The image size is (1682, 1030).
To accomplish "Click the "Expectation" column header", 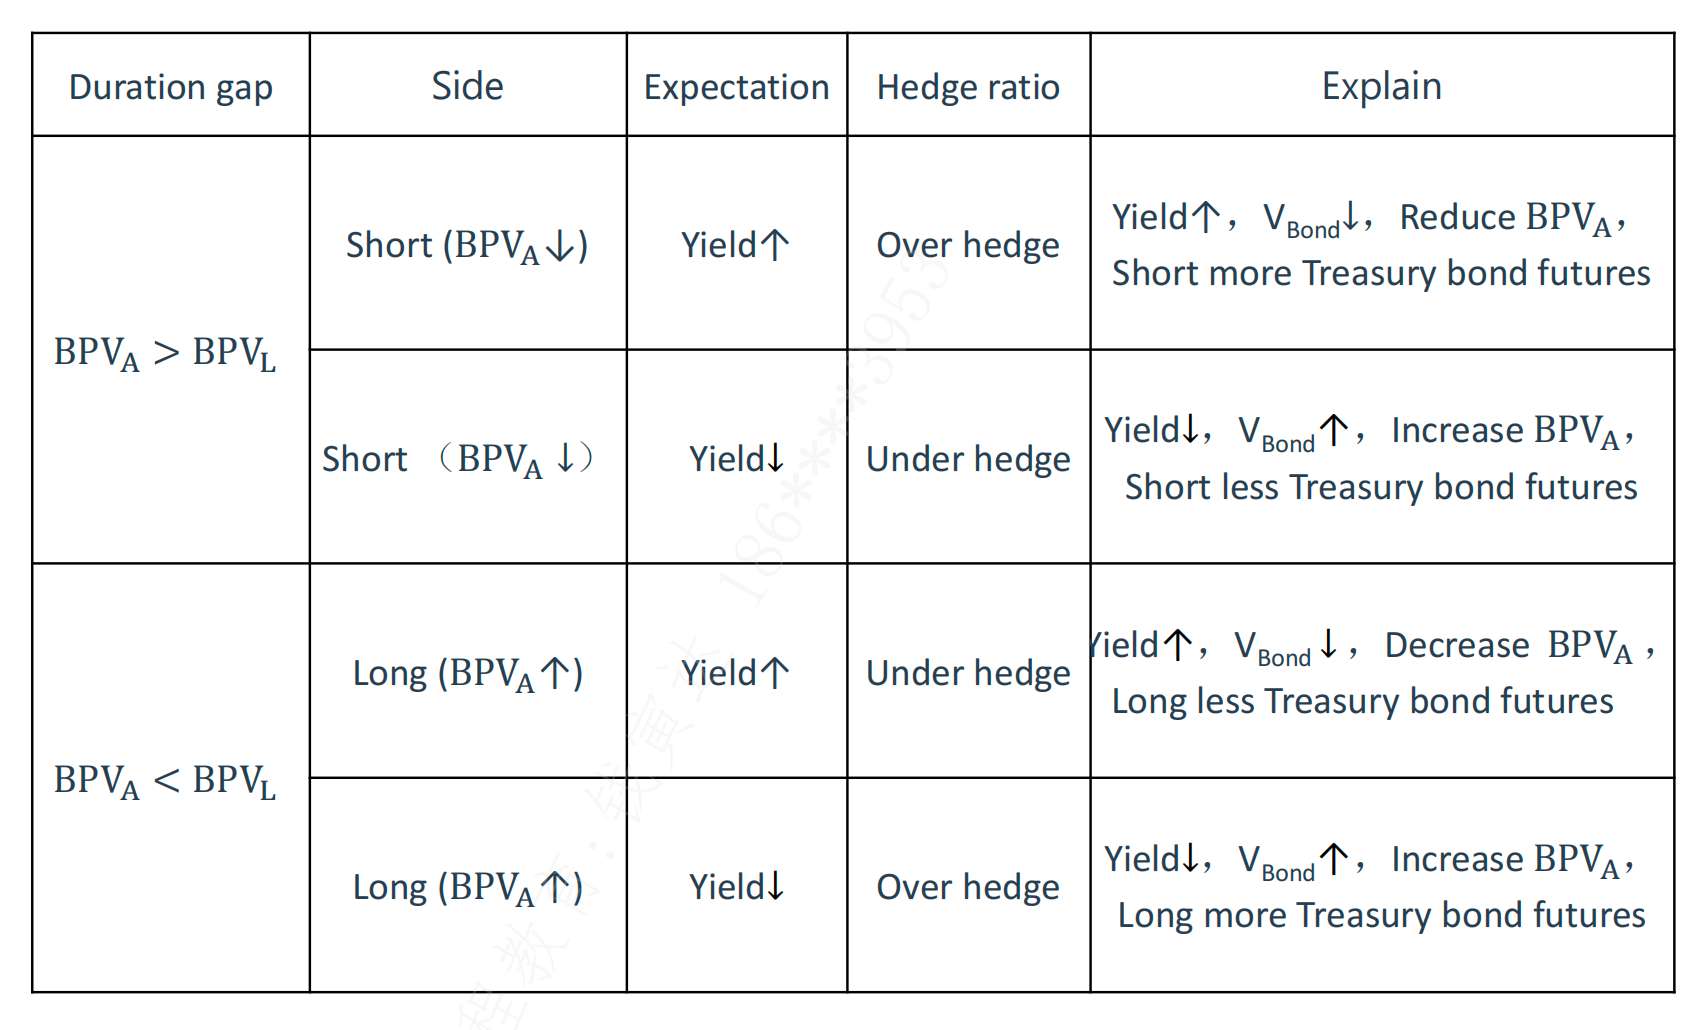I will pyautogui.click(x=736, y=87).
